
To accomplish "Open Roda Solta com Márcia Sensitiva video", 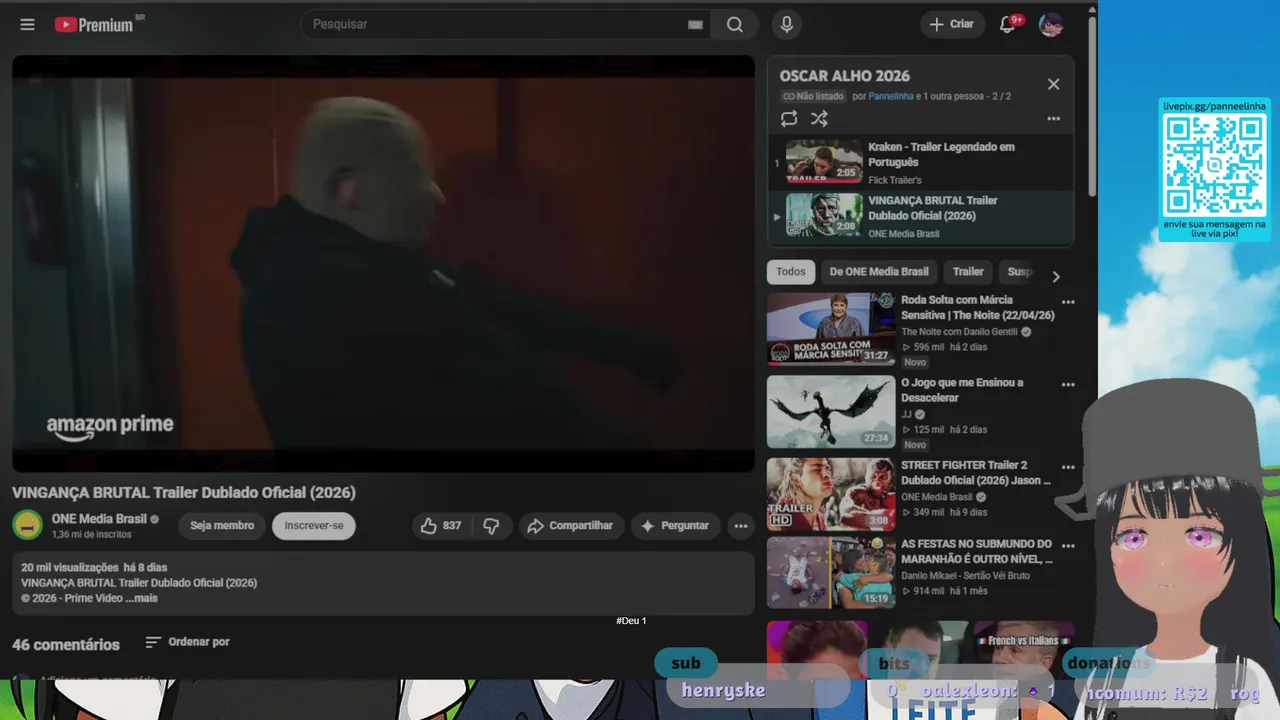I will (831, 329).
